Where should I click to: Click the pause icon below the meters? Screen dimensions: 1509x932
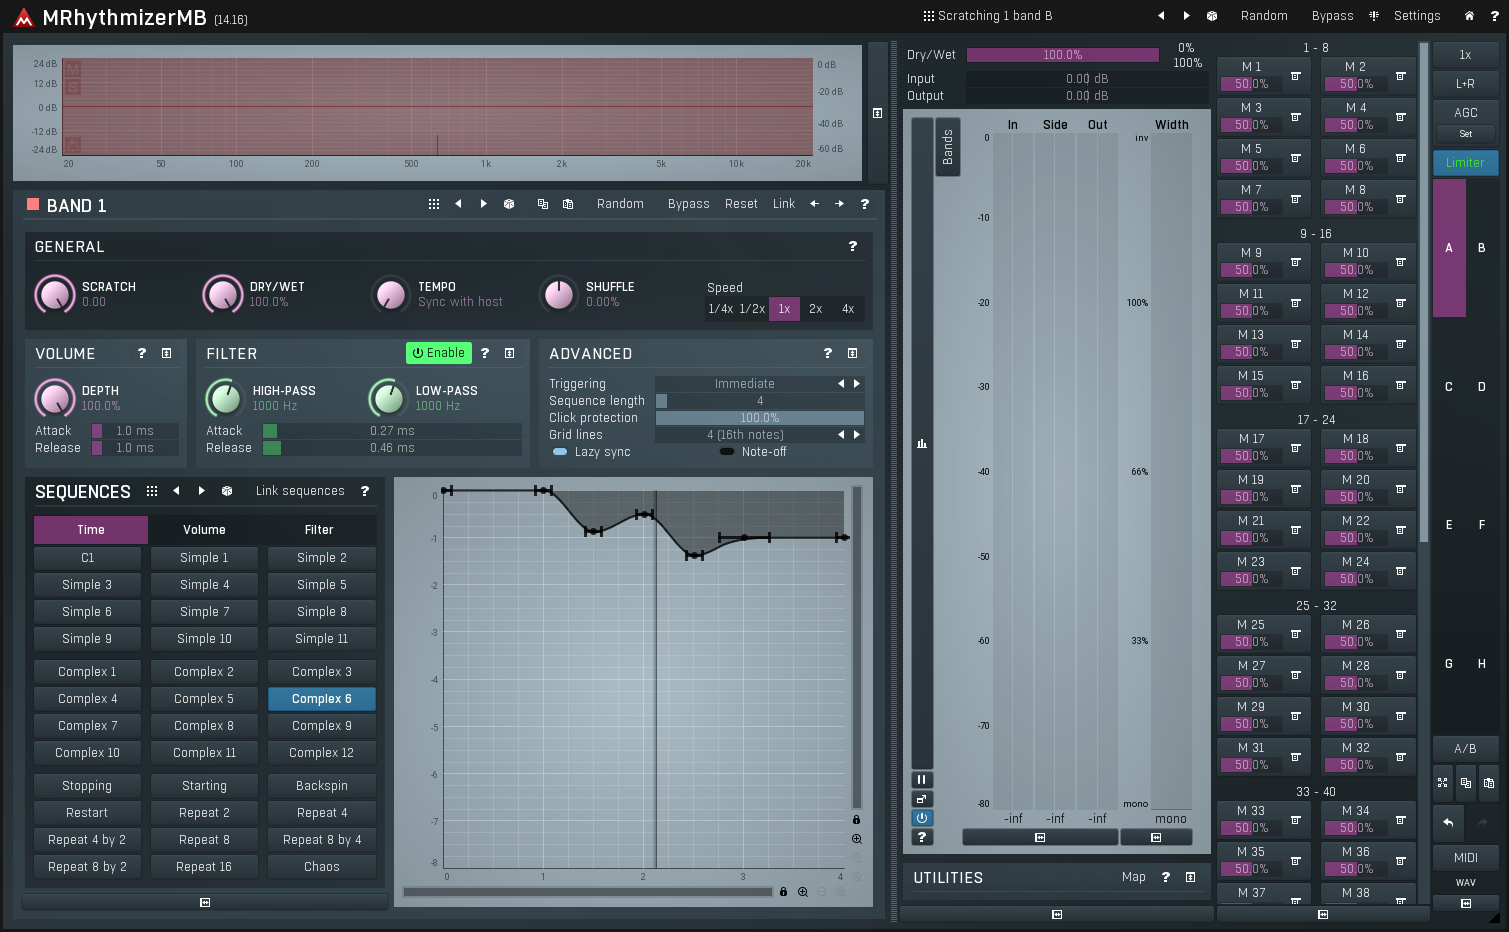922,780
